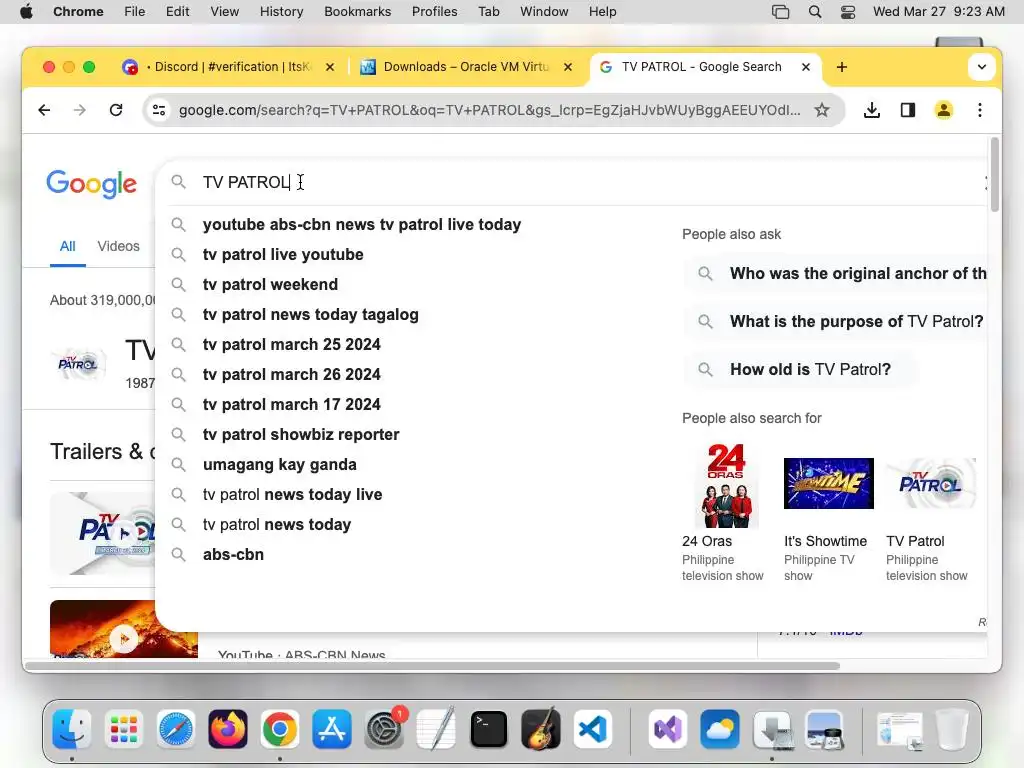Open the All results tab

[67, 246]
